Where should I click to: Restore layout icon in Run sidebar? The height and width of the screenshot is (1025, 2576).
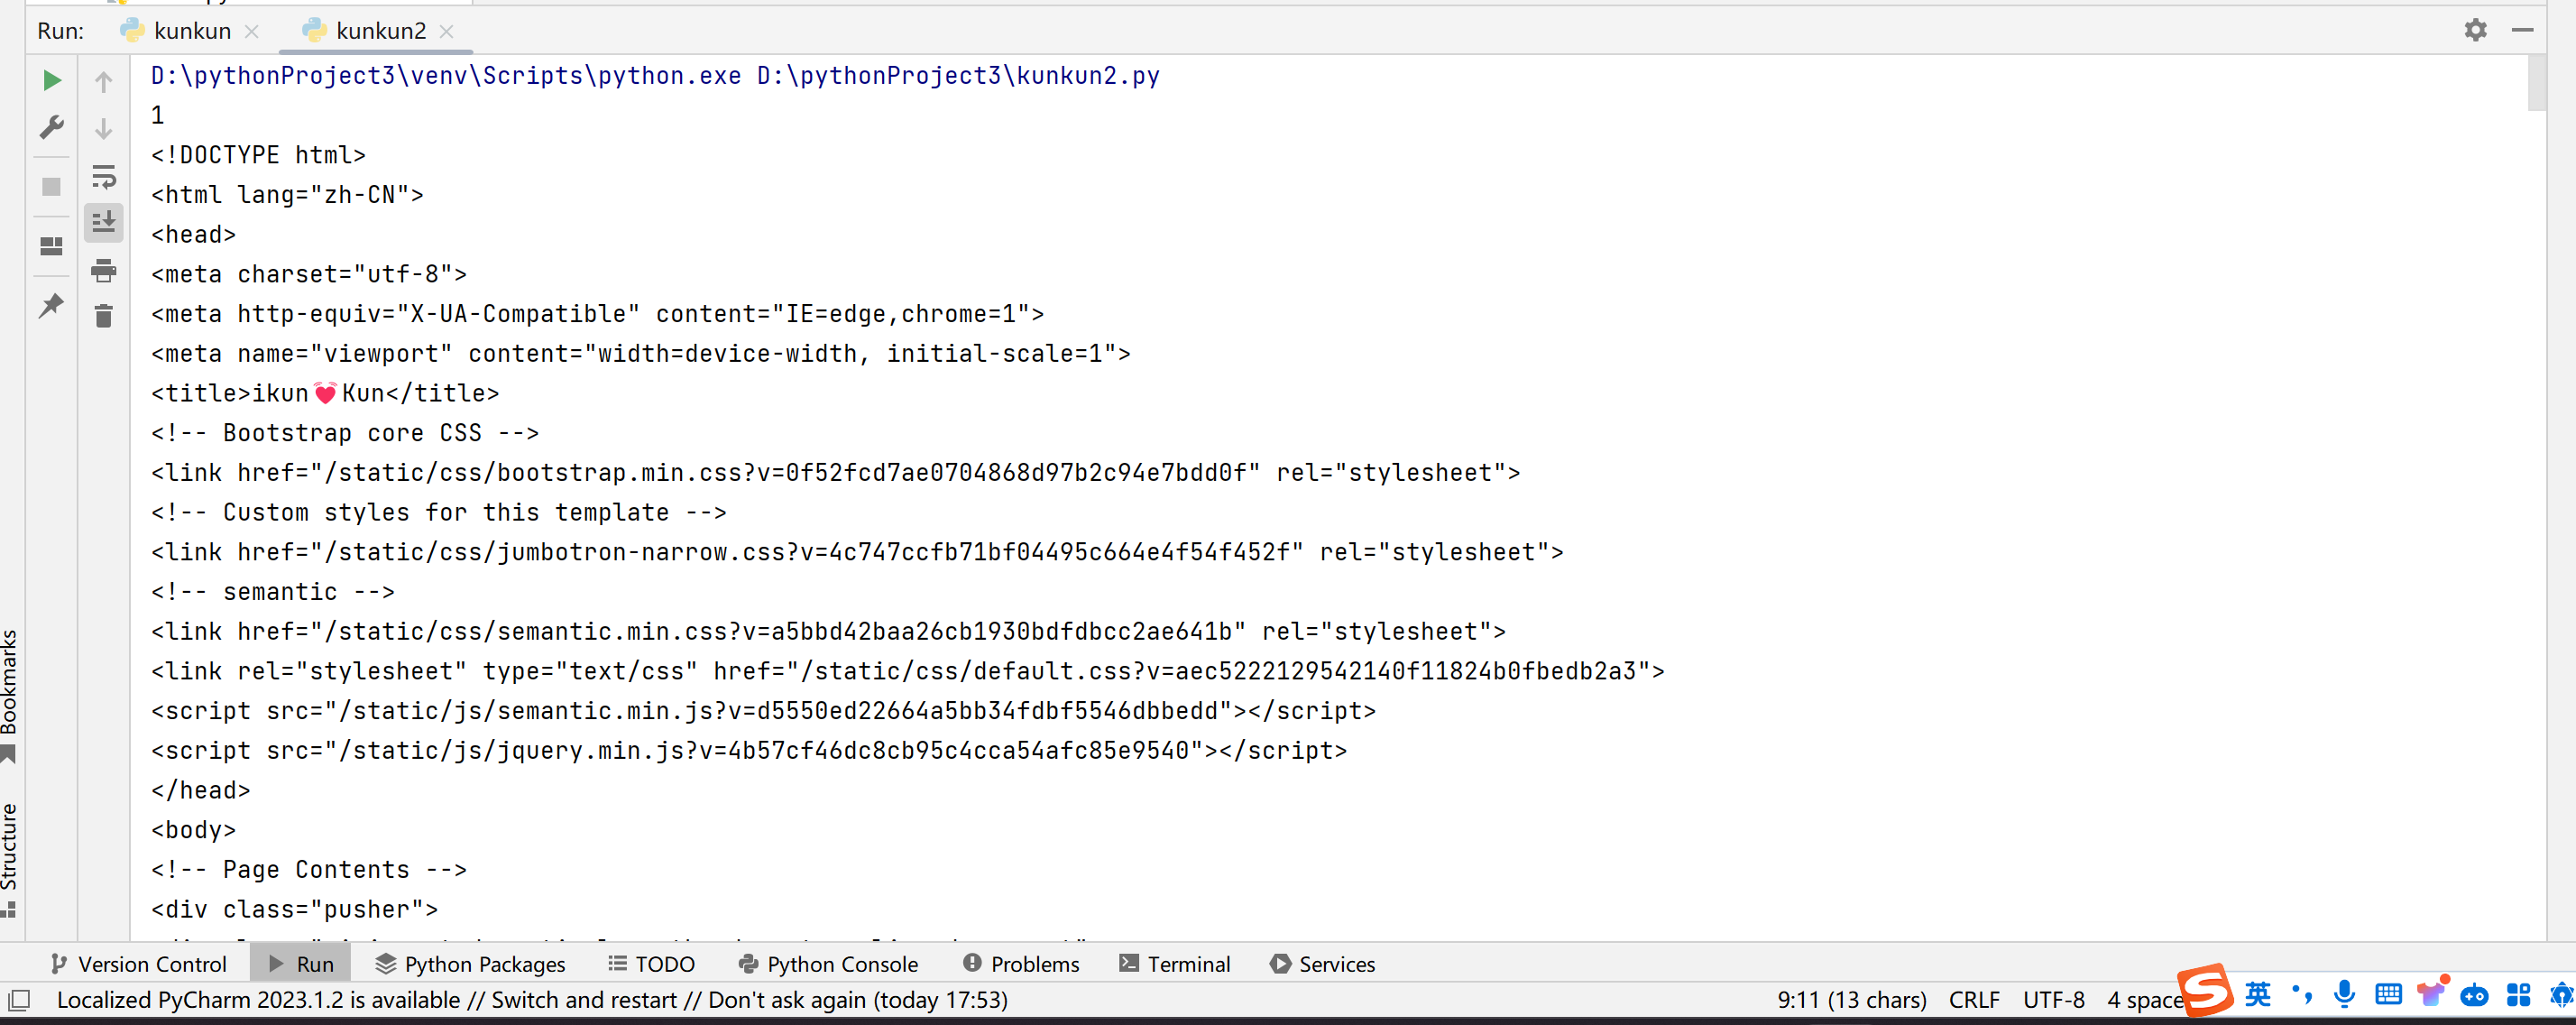pos(51,245)
